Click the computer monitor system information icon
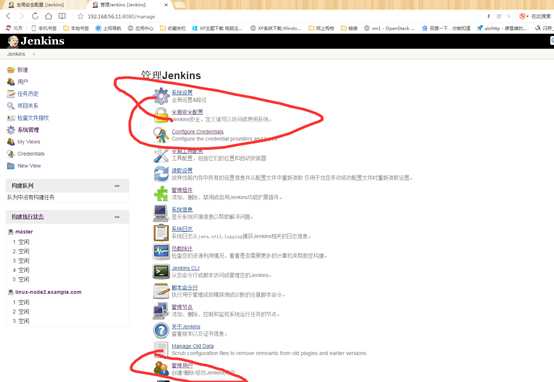Viewport: 554px width, 382px height. (161, 213)
